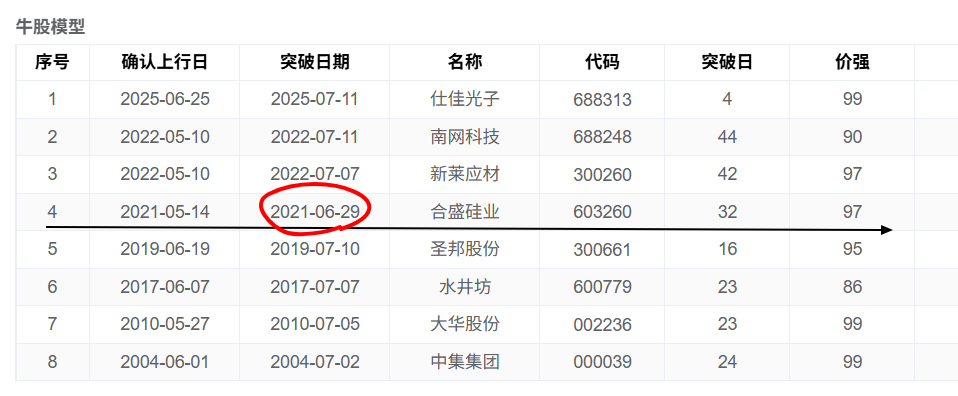Click the 突破日 column header
Image resolution: width=958 pixels, height=396 pixels.
coord(727,62)
